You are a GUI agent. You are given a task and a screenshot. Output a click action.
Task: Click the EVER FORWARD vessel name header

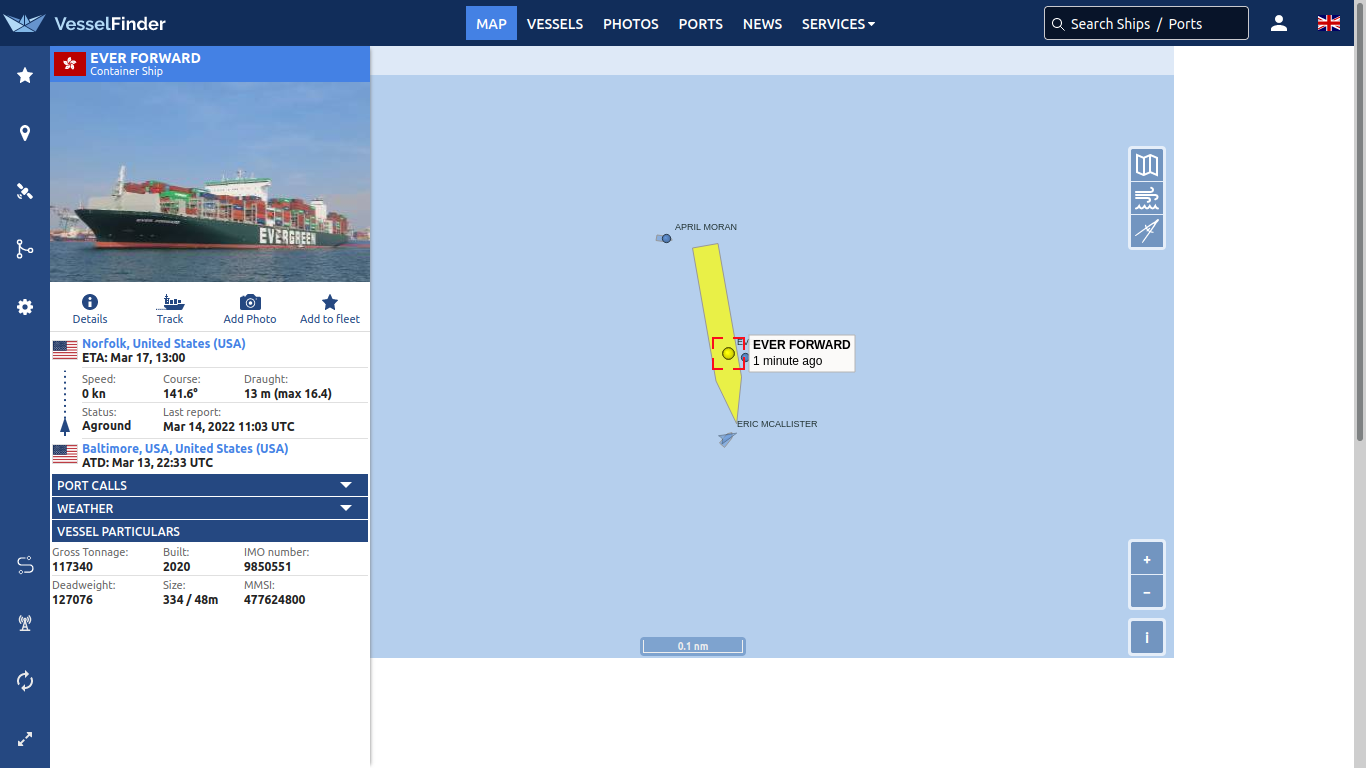[145, 58]
